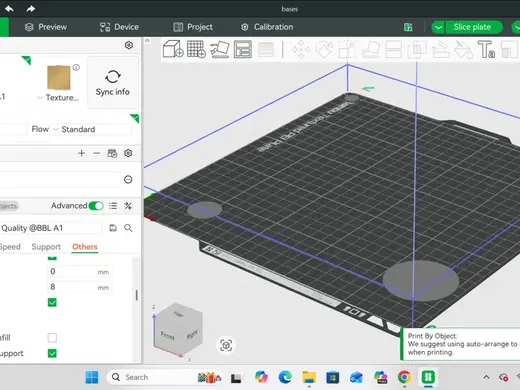The width and height of the screenshot is (520, 390).
Task: Click the compare presets list icon
Action: [113, 206]
